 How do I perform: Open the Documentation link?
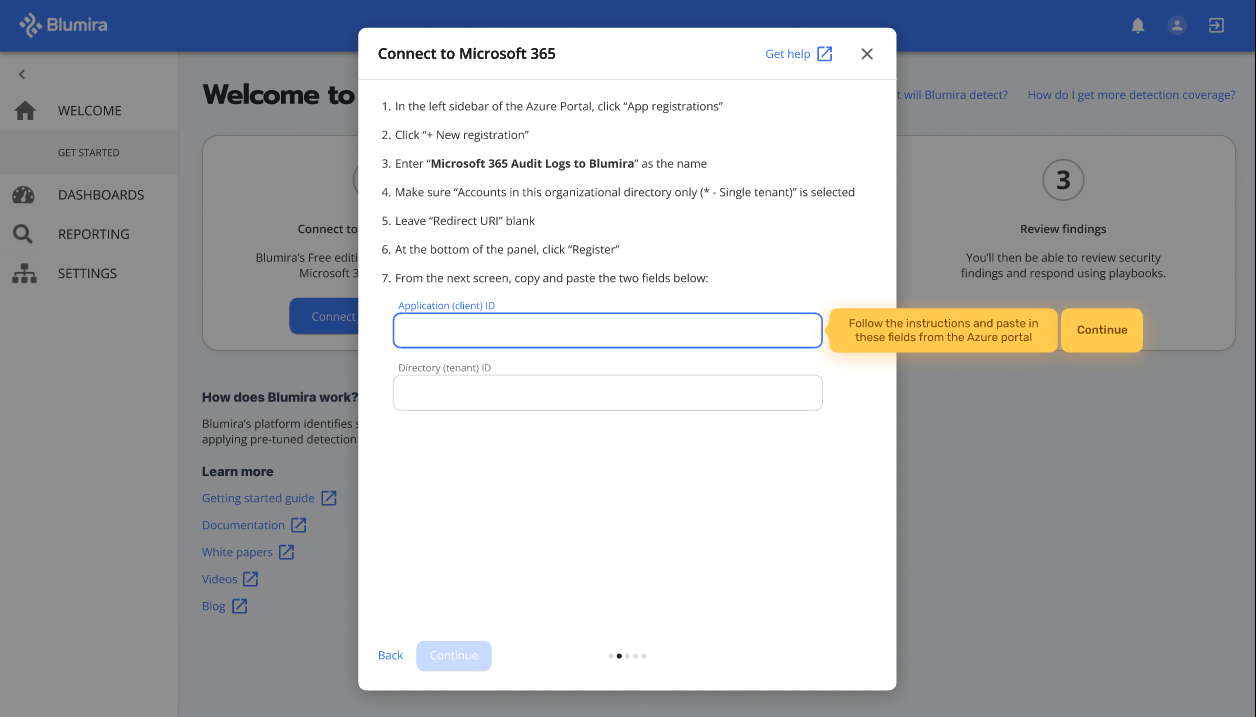coord(243,525)
